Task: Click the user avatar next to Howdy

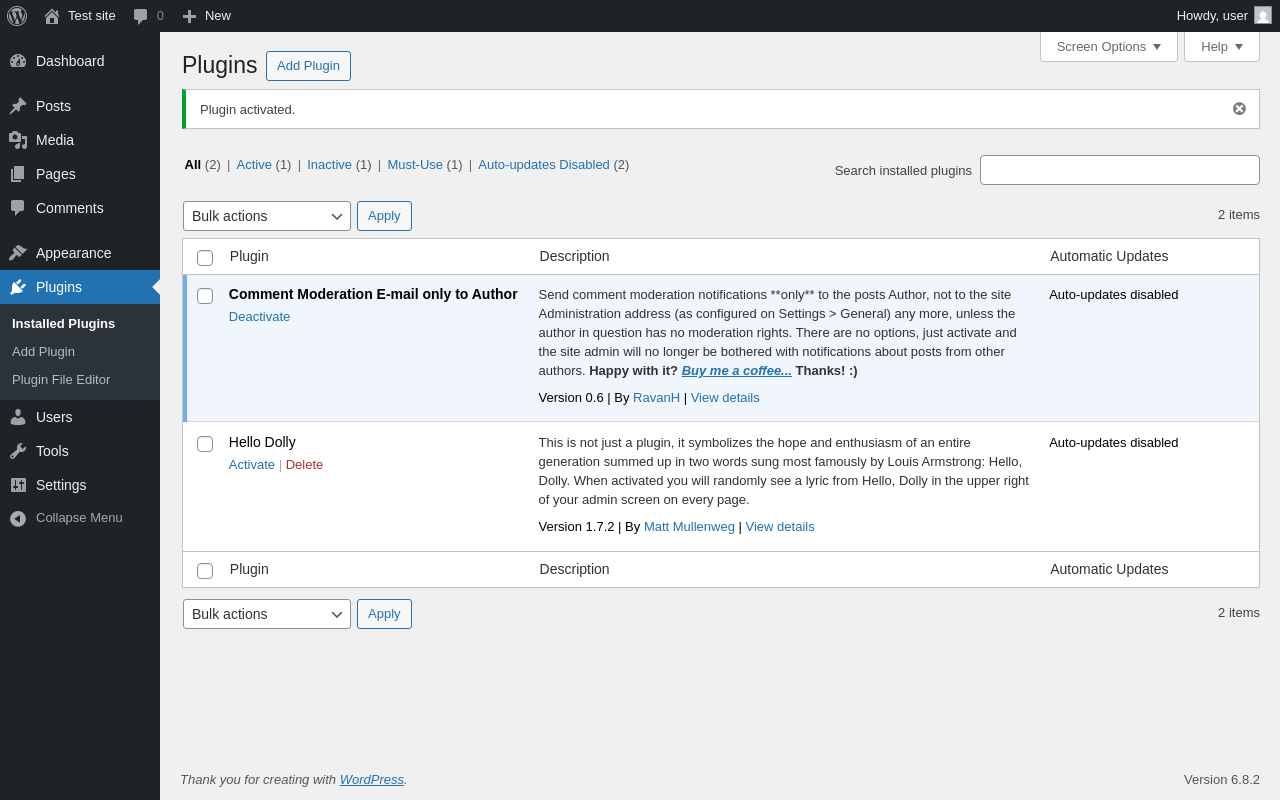Action: [1263, 15]
